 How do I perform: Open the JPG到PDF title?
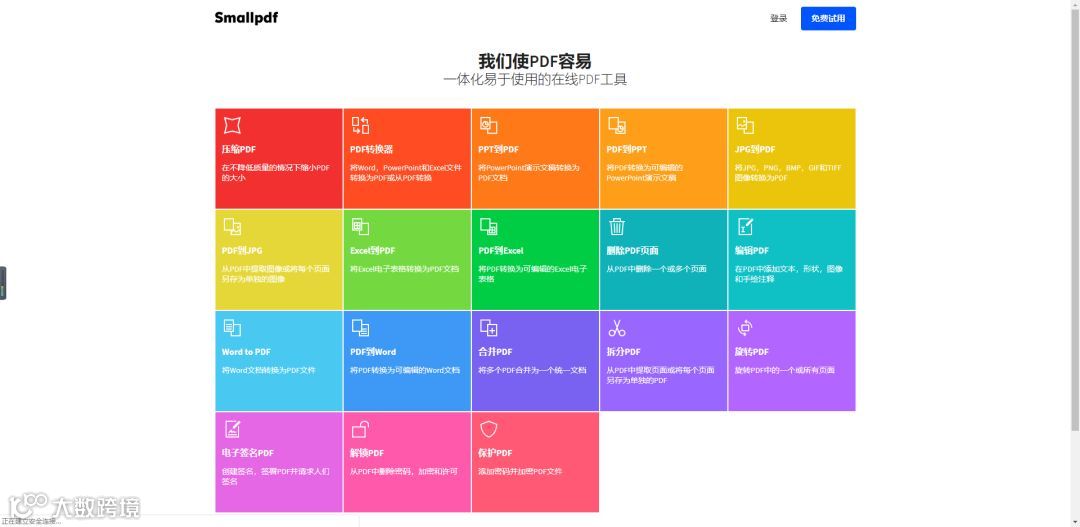(755, 149)
